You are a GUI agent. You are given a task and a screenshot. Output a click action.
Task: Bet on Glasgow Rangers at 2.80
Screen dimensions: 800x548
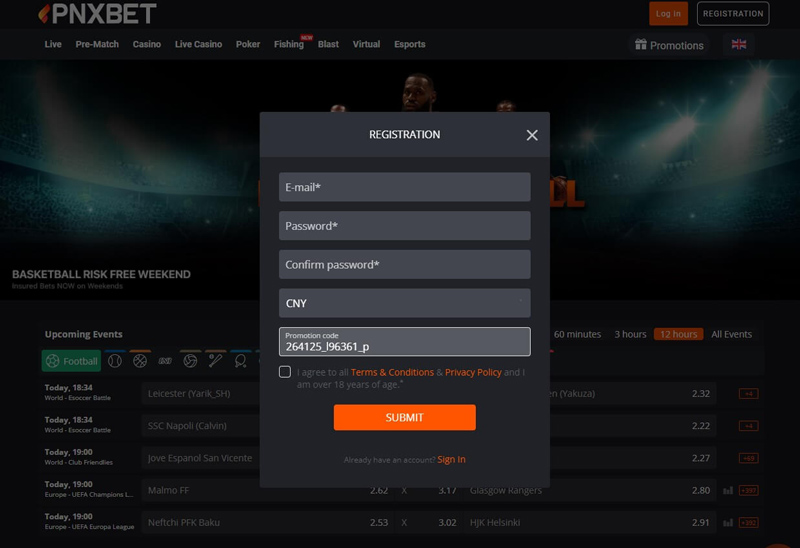tap(590, 490)
